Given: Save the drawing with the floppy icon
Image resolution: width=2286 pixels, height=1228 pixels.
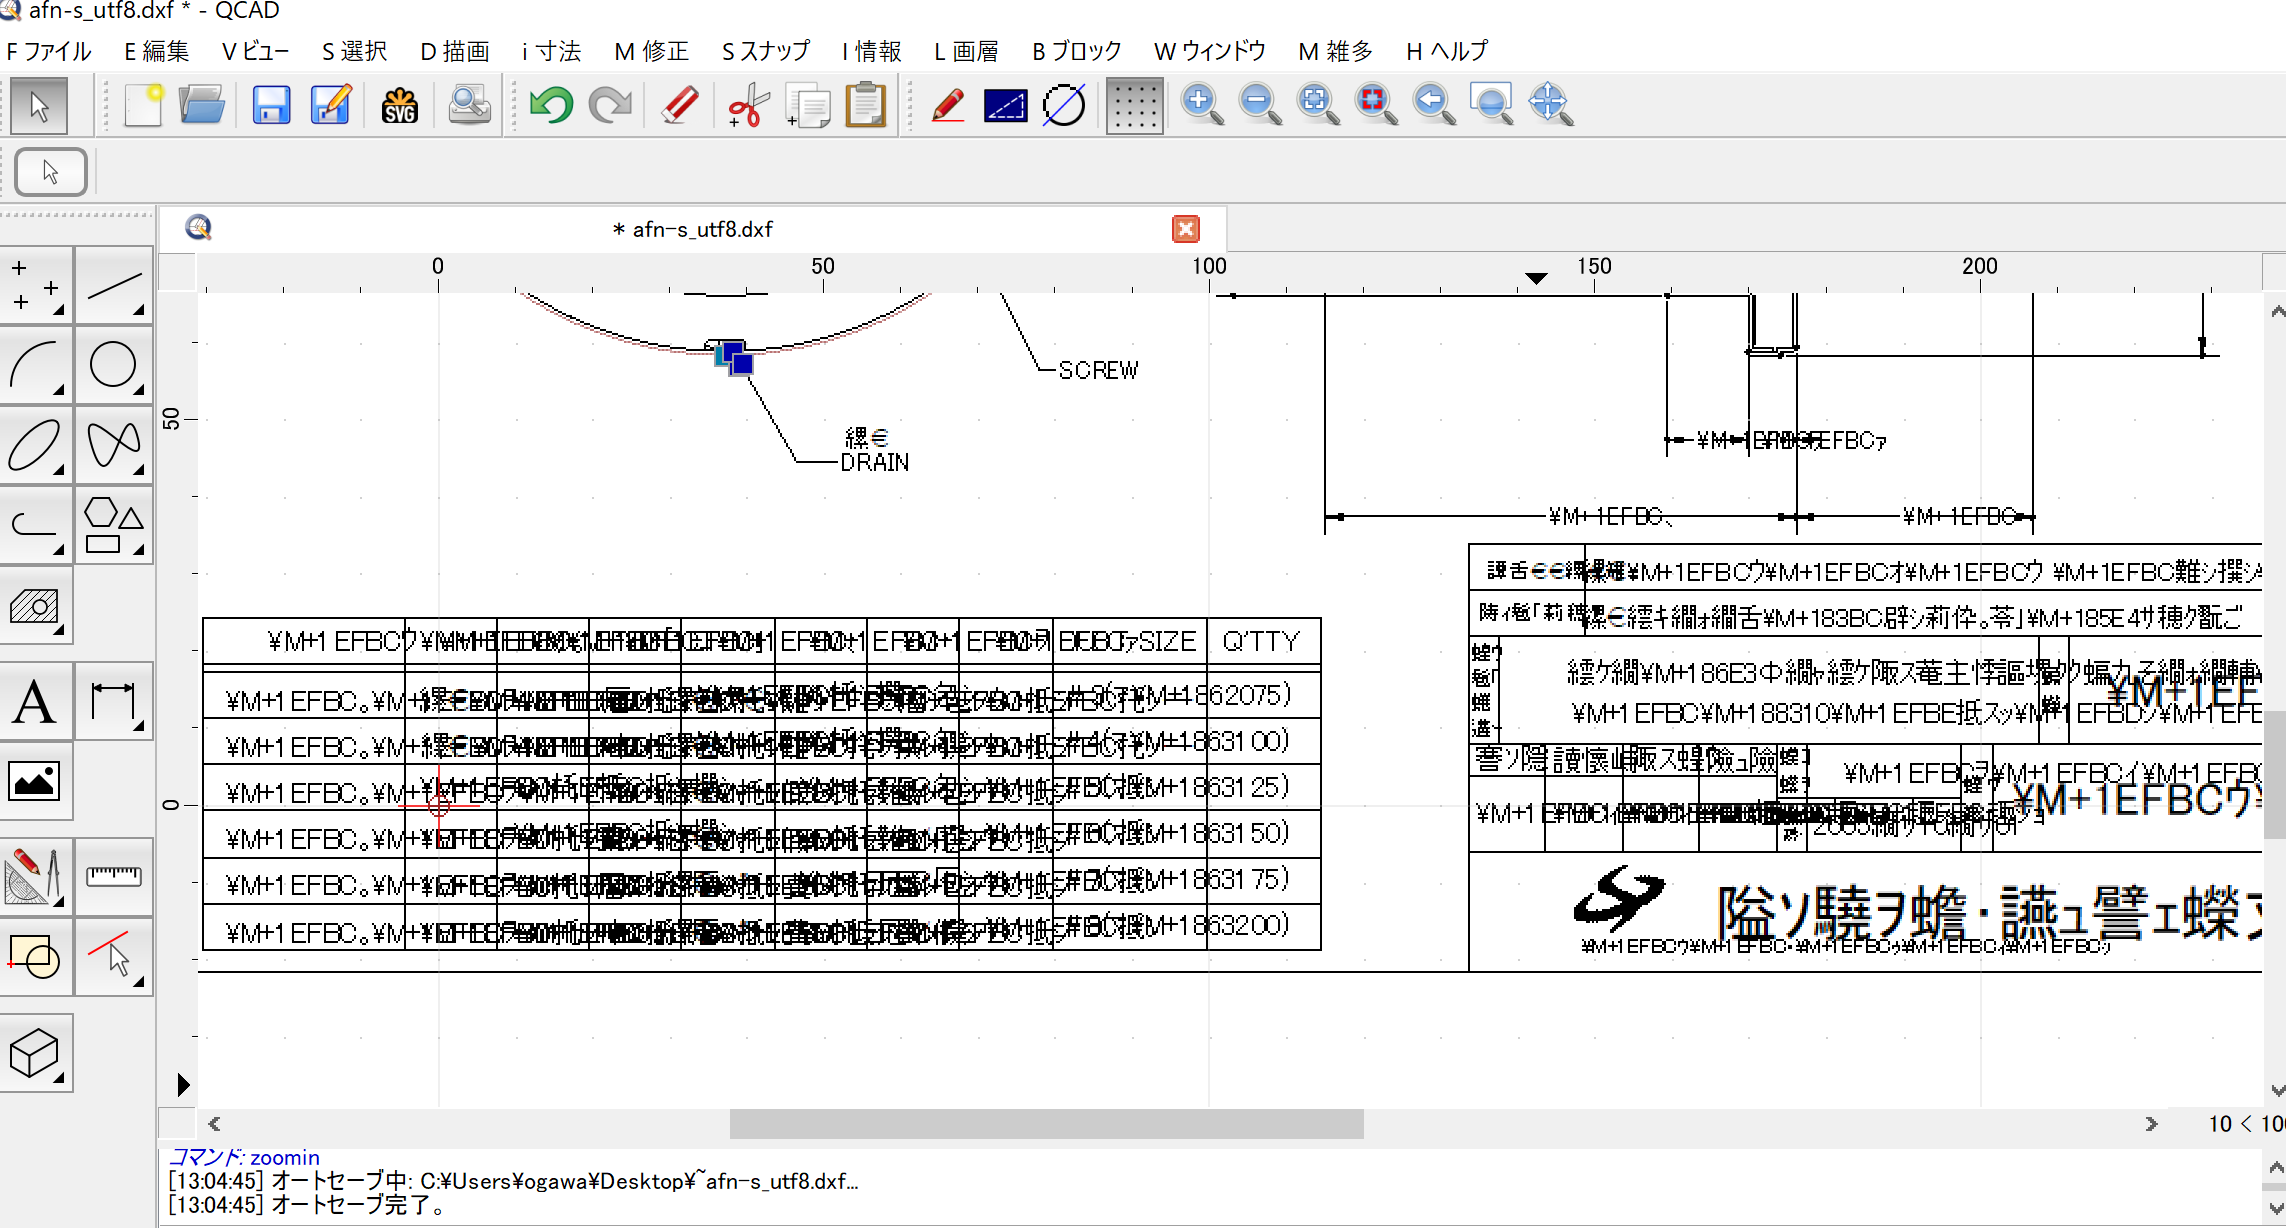Looking at the screenshot, I should [x=271, y=105].
